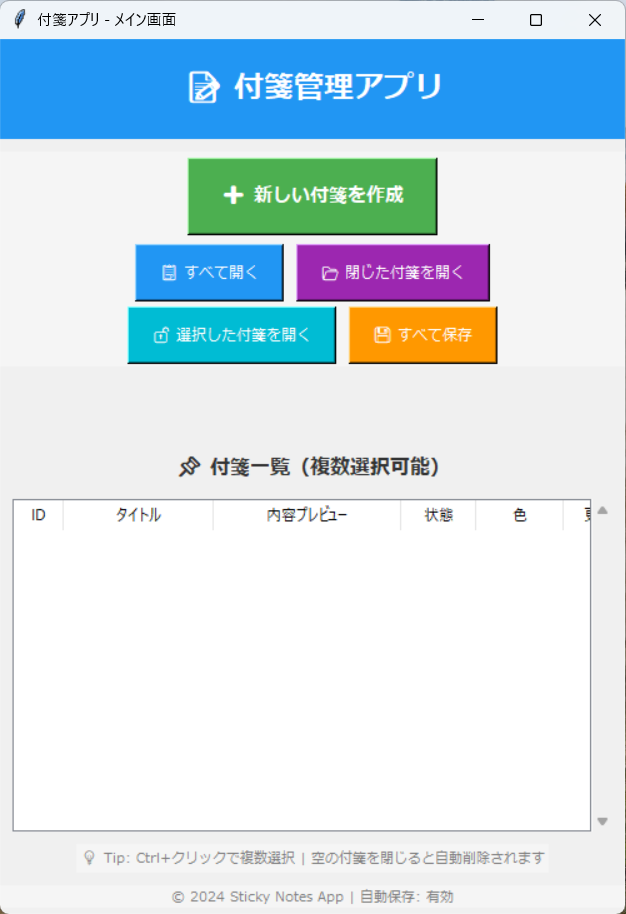Click the floppy disk icon on すべて保存
Viewport: 626px width, 914px height.
[x=382, y=335]
